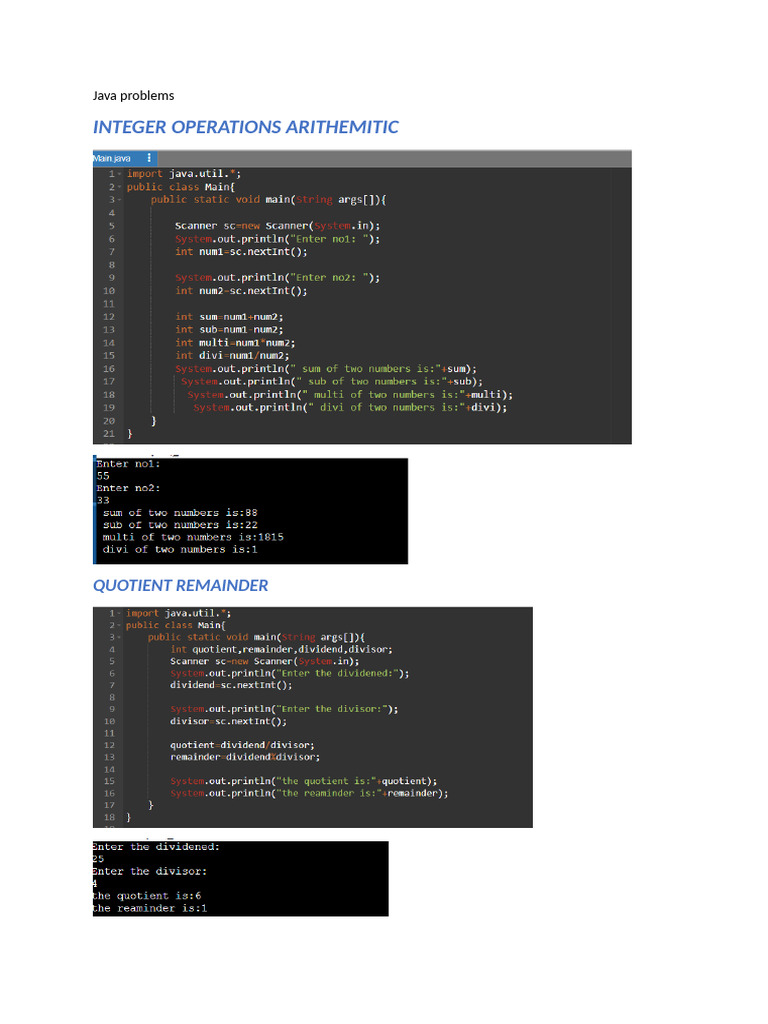Click the INTEGER OPERATIONS ARITHEMITIC heading
Image resolution: width=768 pixels, height=1024 pixels.
click(x=245, y=127)
